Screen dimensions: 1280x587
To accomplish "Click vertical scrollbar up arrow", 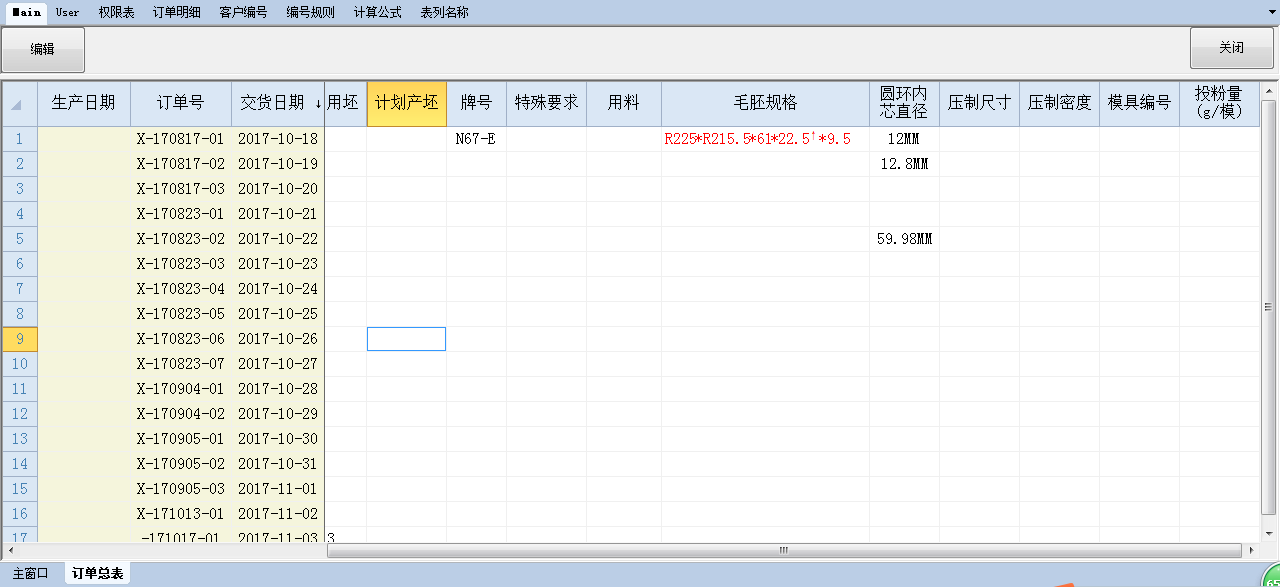I will coord(1269,92).
